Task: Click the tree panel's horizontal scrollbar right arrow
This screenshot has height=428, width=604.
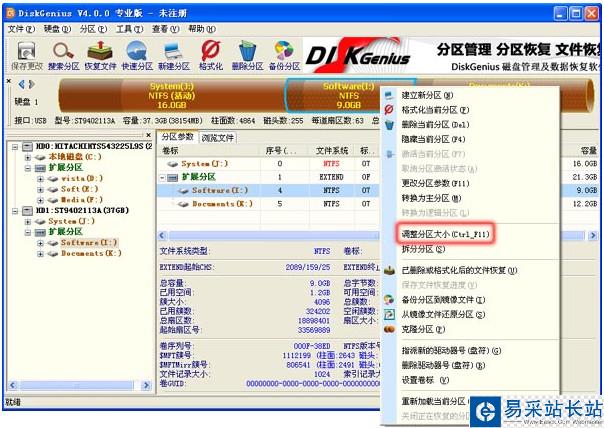Action: click(x=146, y=385)
